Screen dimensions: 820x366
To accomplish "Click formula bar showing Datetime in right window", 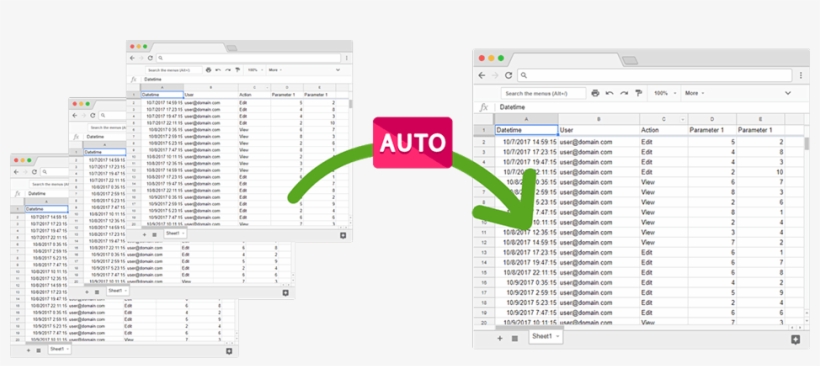I will point(648,107).
